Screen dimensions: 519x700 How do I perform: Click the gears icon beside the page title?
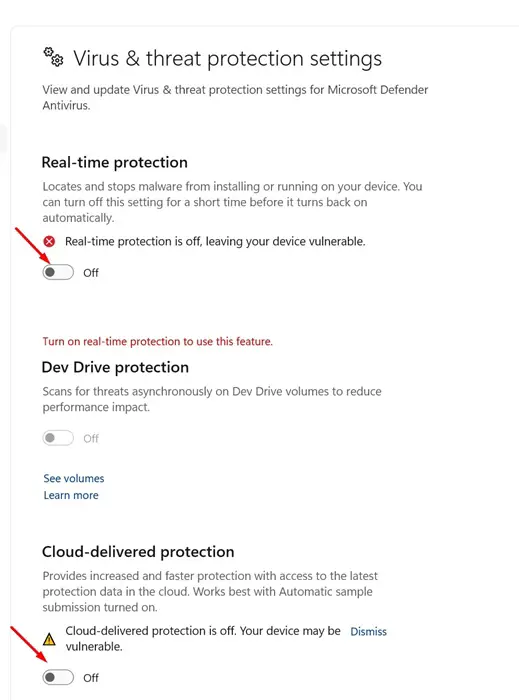tap(54, 57)
